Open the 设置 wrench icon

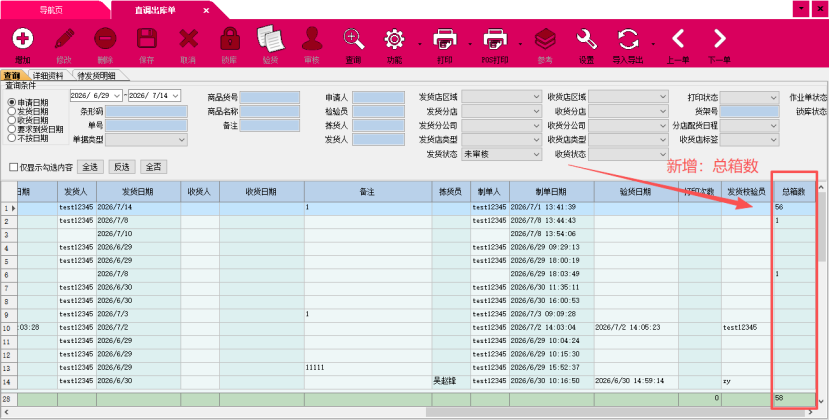586,39
